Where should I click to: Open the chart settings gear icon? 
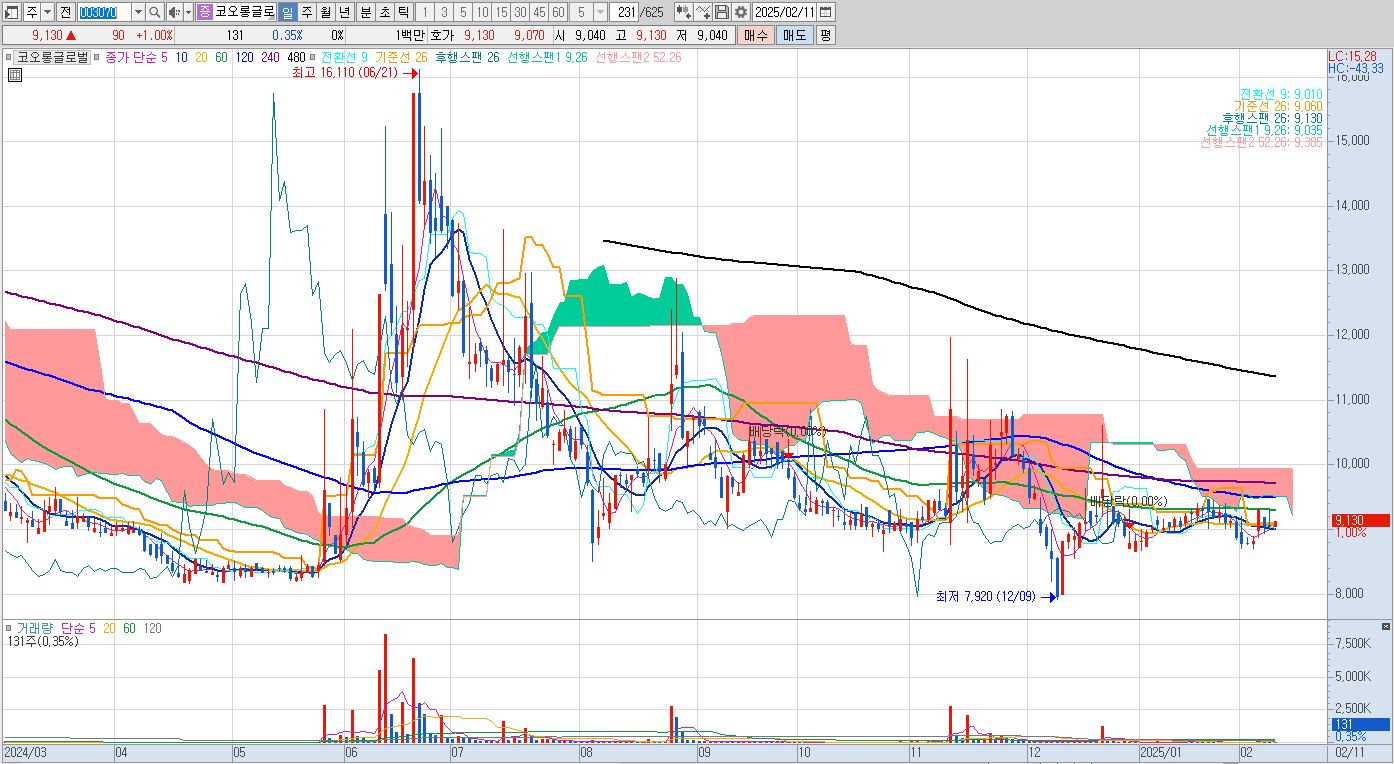pyautogui.click(x=741, y=12)
